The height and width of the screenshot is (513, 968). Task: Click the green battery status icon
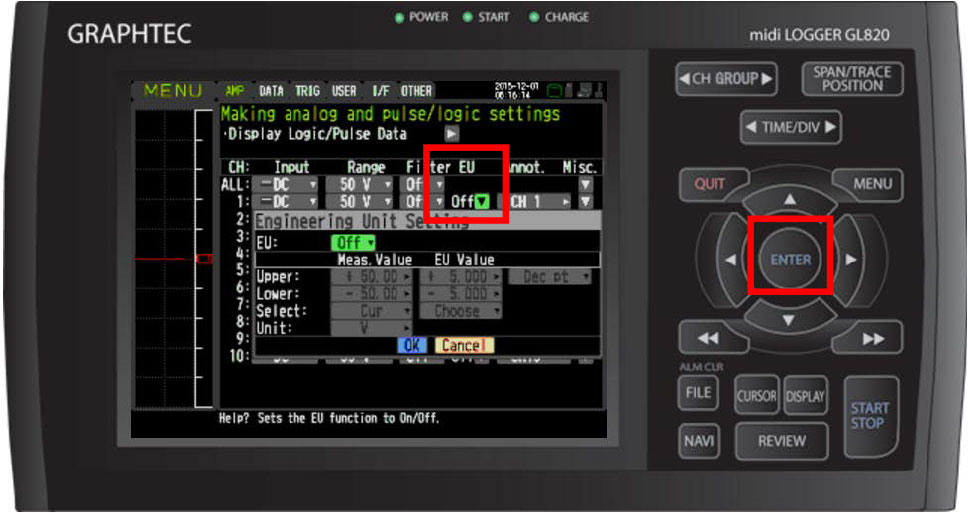[555, 91]
